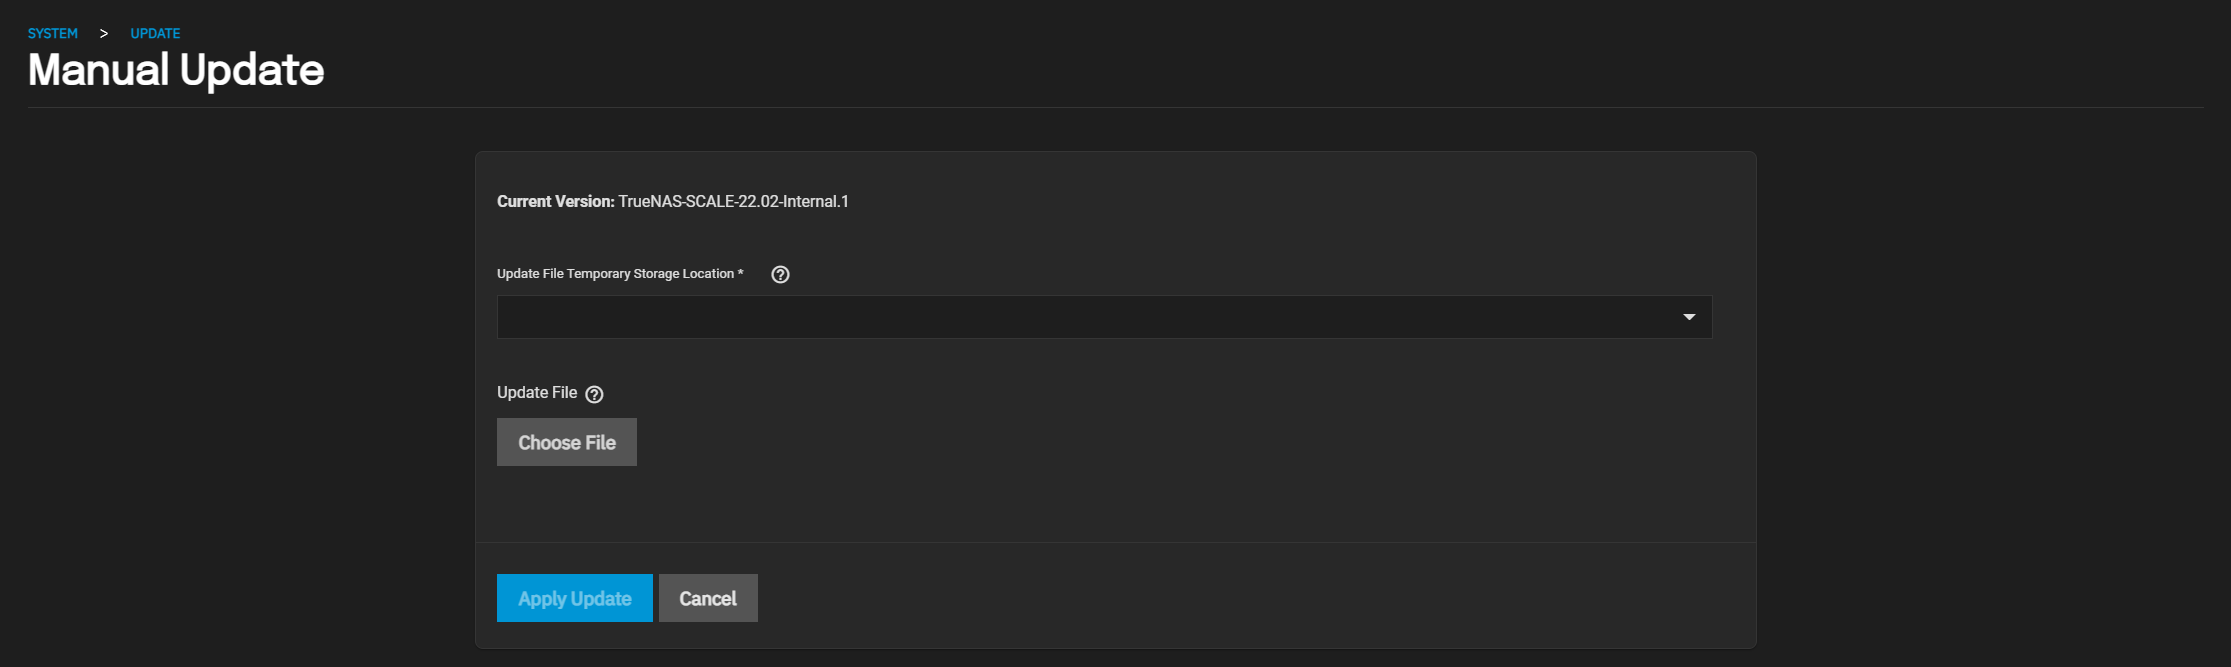Open help tooltip for Temporary Storage Location
Image resolution: width=2231 pixels, height=667 pixels.
pyautogui.click(x=781, y=274)
